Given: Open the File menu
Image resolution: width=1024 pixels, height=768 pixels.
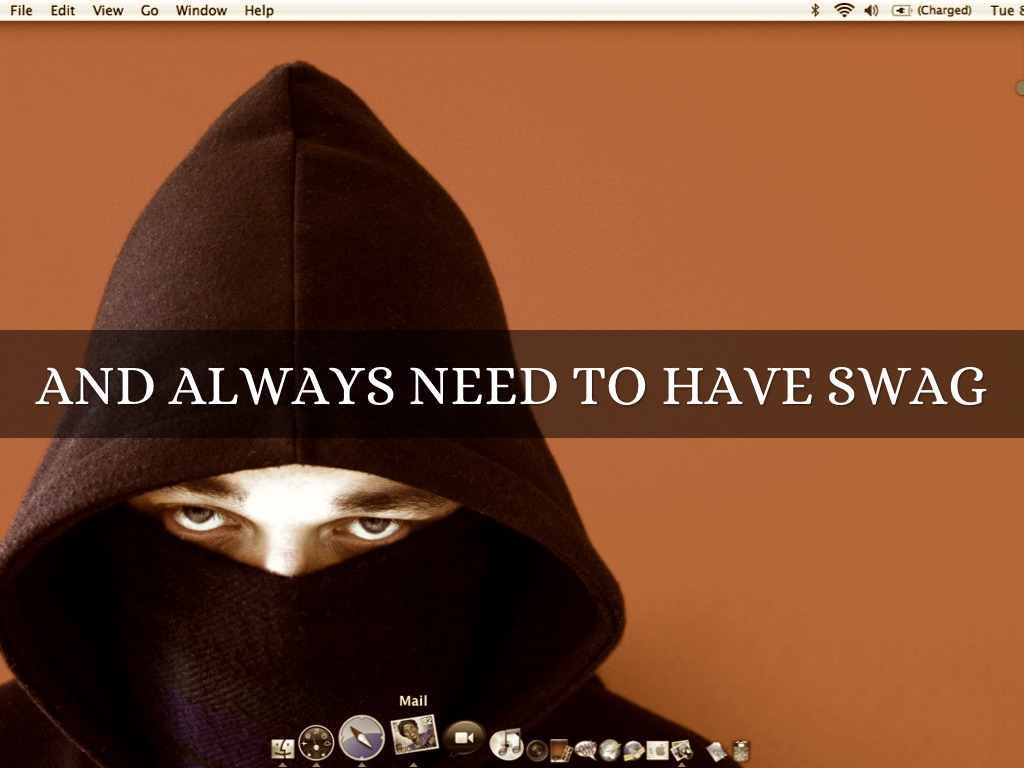Looking at the screenshot, I should coord(21,10).
